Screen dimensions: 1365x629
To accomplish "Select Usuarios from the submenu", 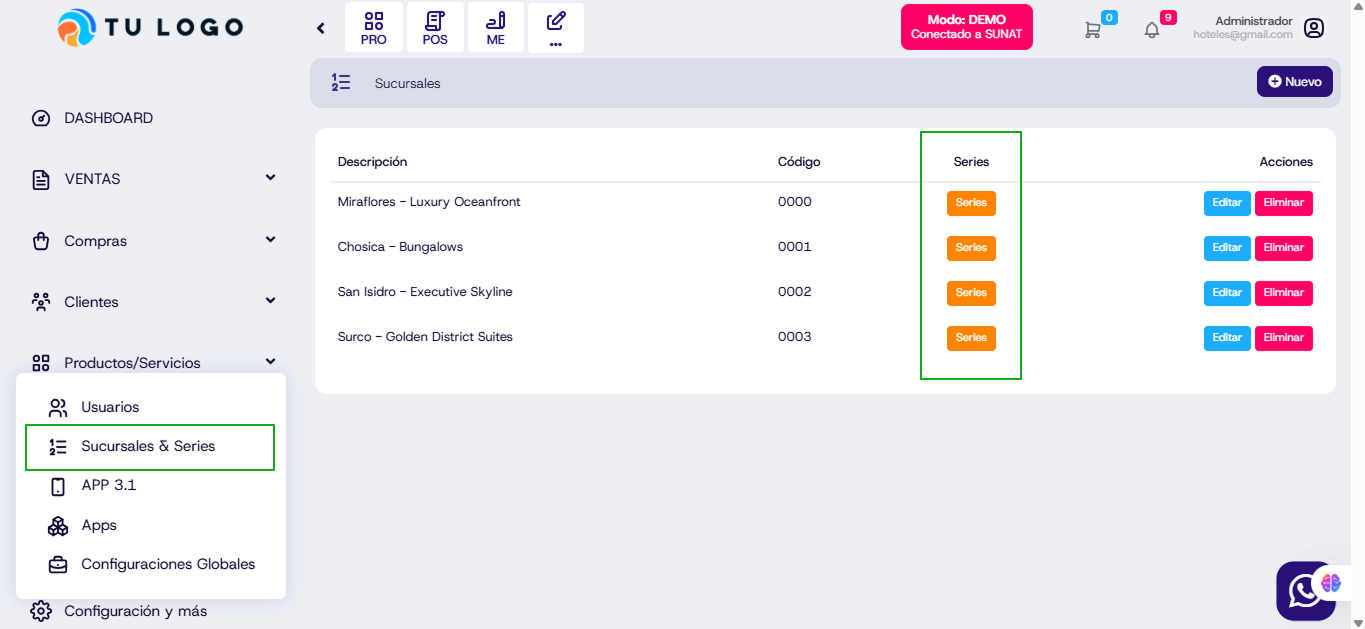I will tap(110, 407).
